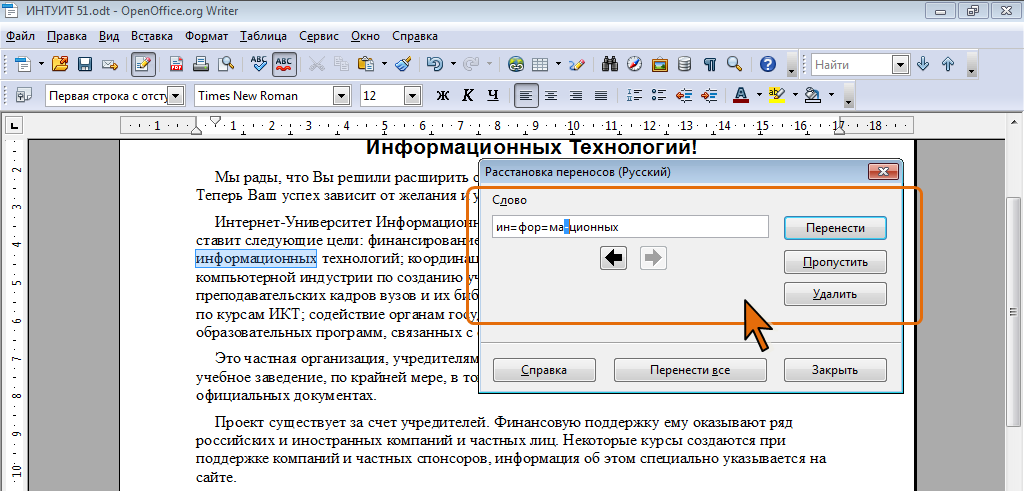The image size is (1024, 491).
Task: Click the Справка button in the dialog
Action: point(544,370)
